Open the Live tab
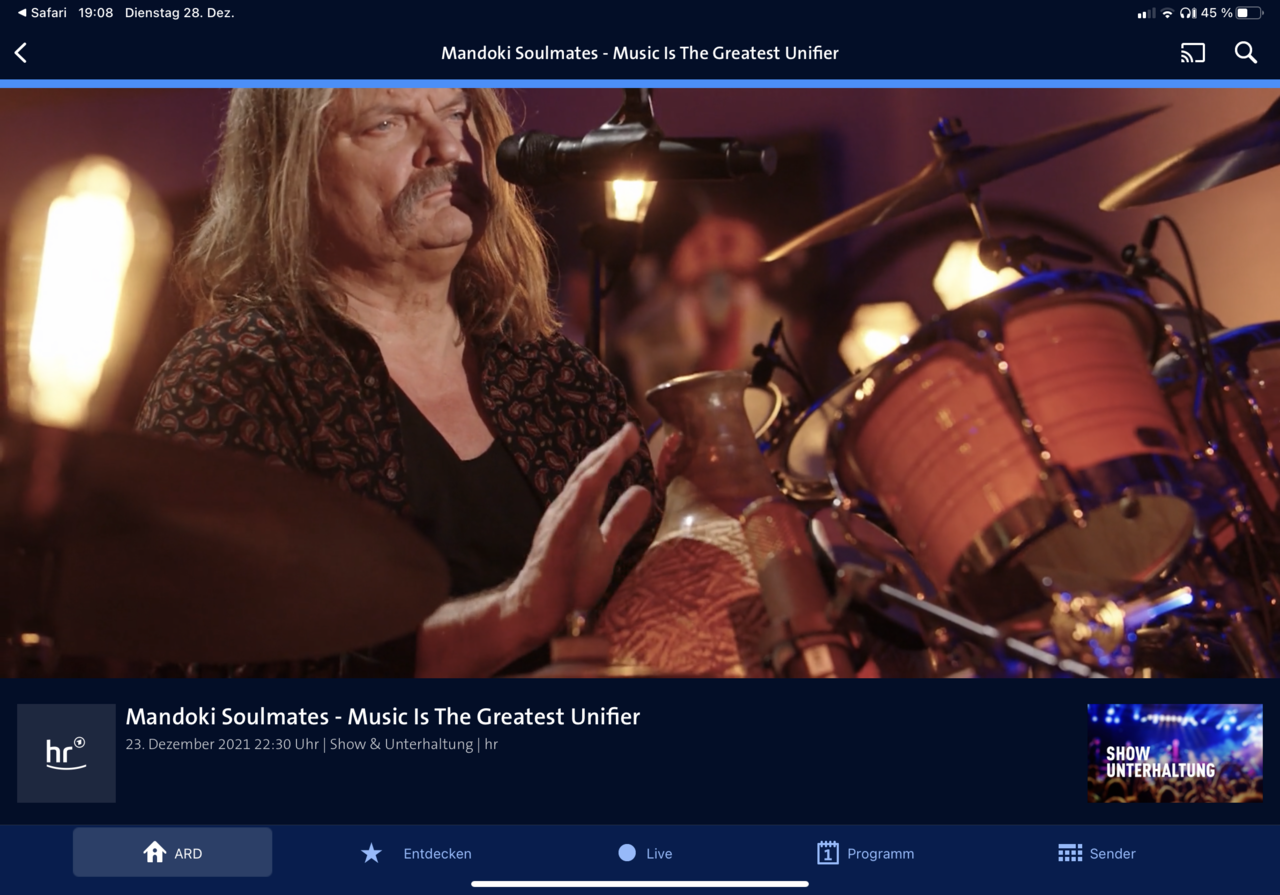The height and width of the screenshot is (895, 1280). coord(645,853)
